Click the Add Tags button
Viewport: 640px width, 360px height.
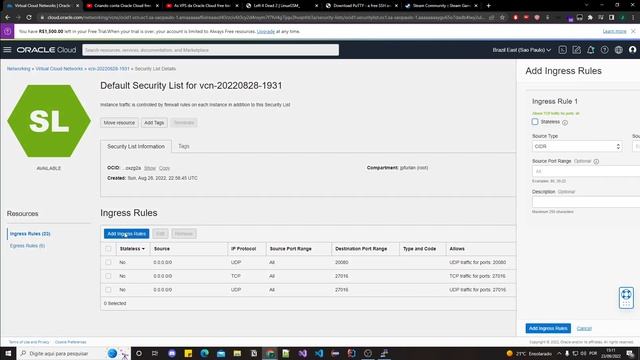[x=154, y=122]
